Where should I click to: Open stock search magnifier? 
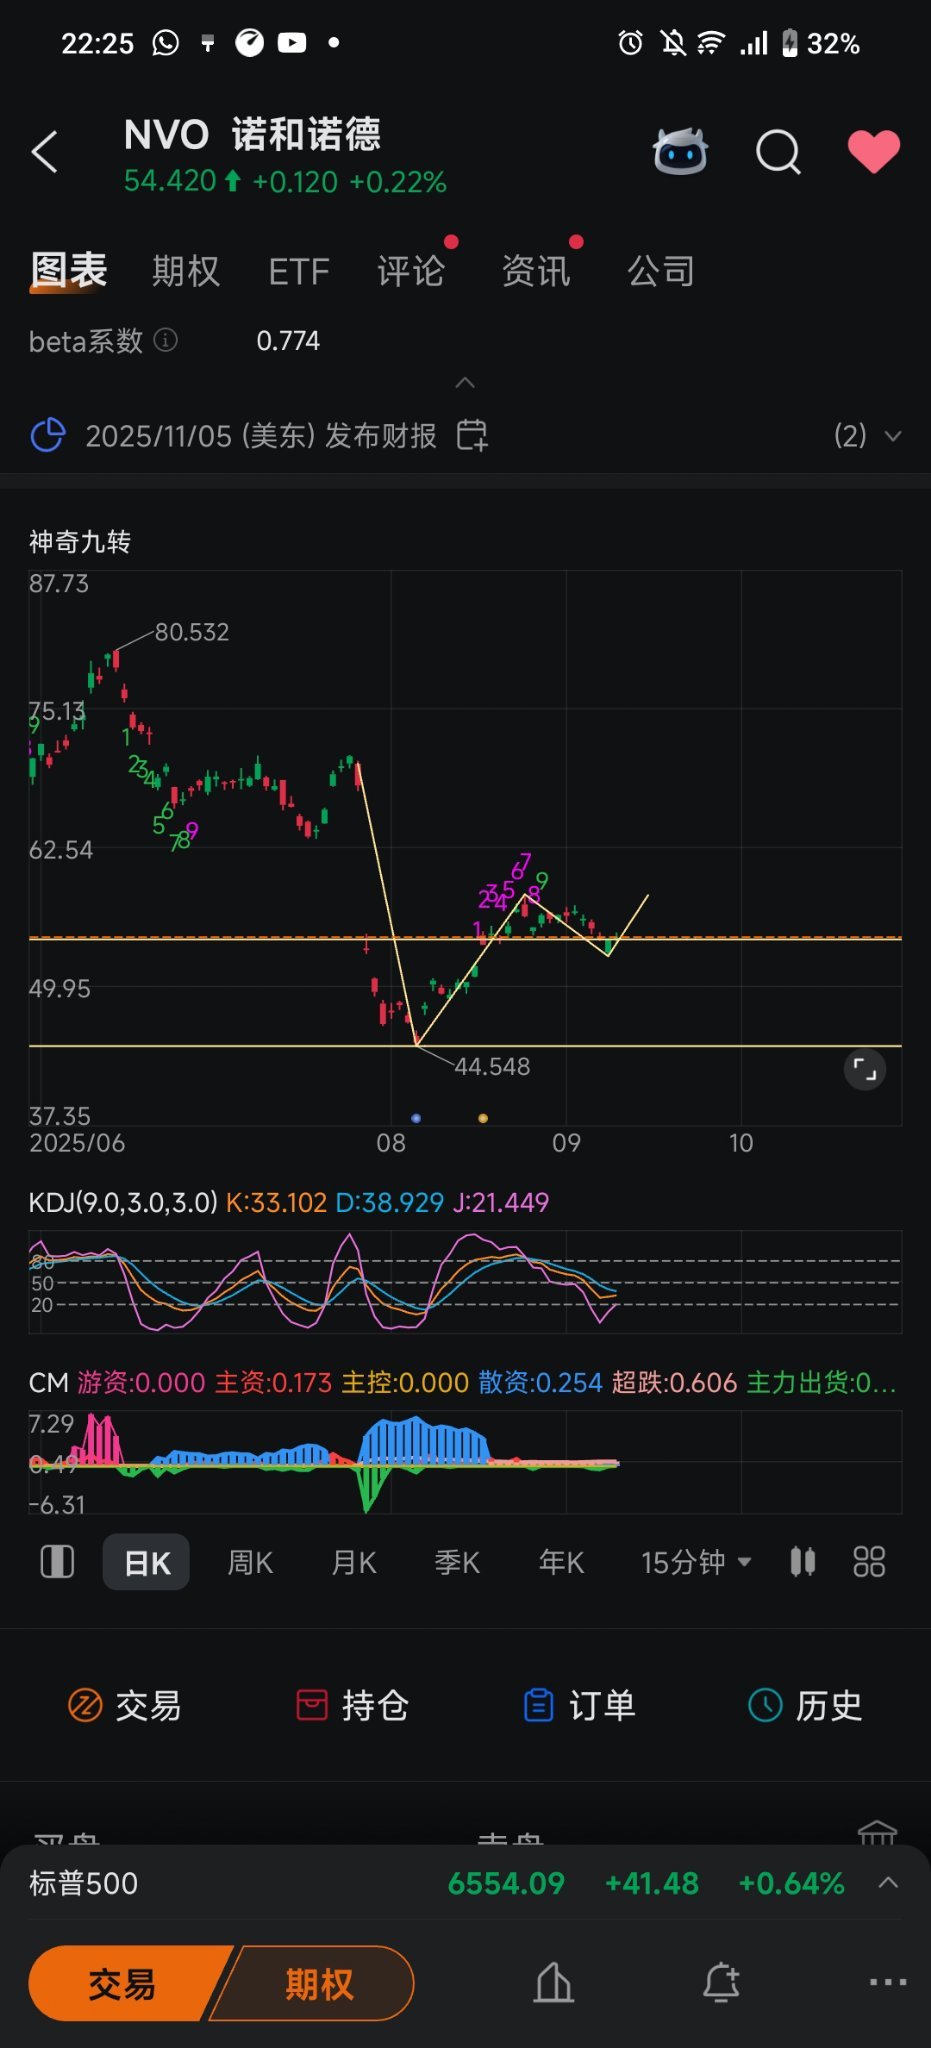[778, 153]
